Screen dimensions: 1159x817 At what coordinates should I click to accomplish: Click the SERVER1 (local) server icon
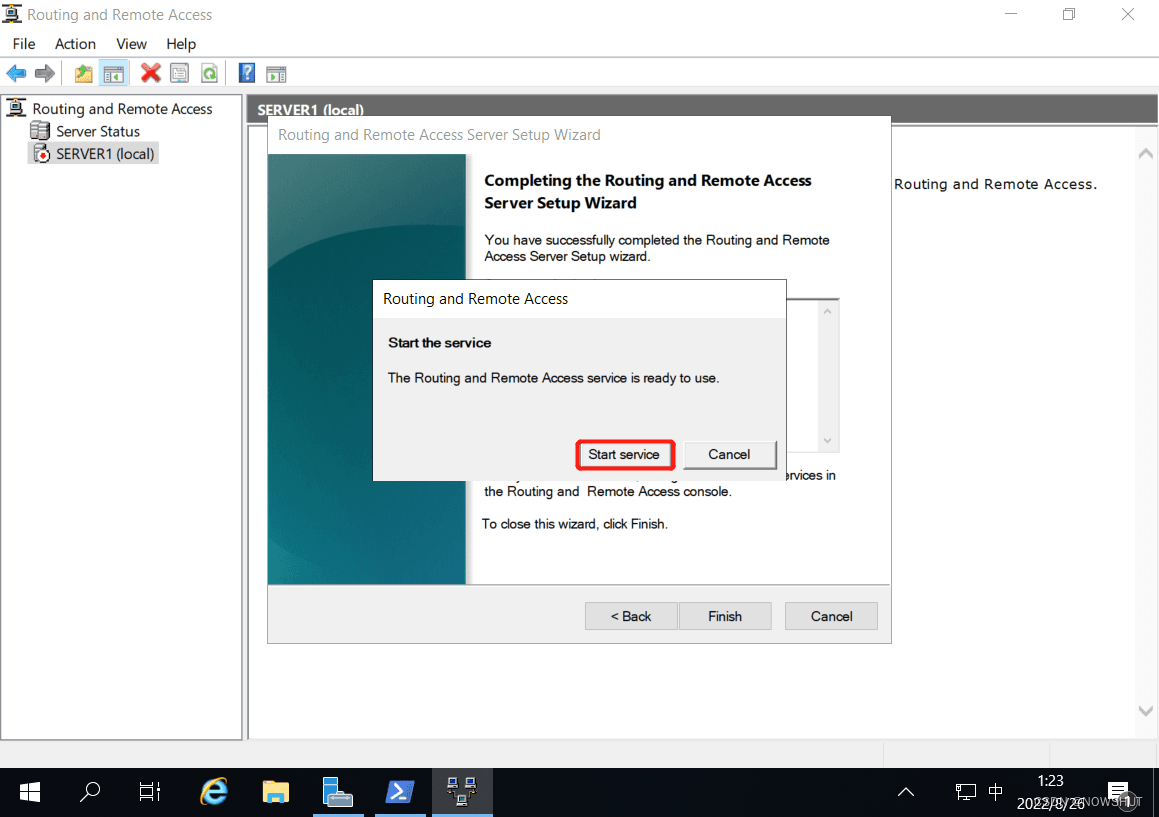tap(41, 154)
